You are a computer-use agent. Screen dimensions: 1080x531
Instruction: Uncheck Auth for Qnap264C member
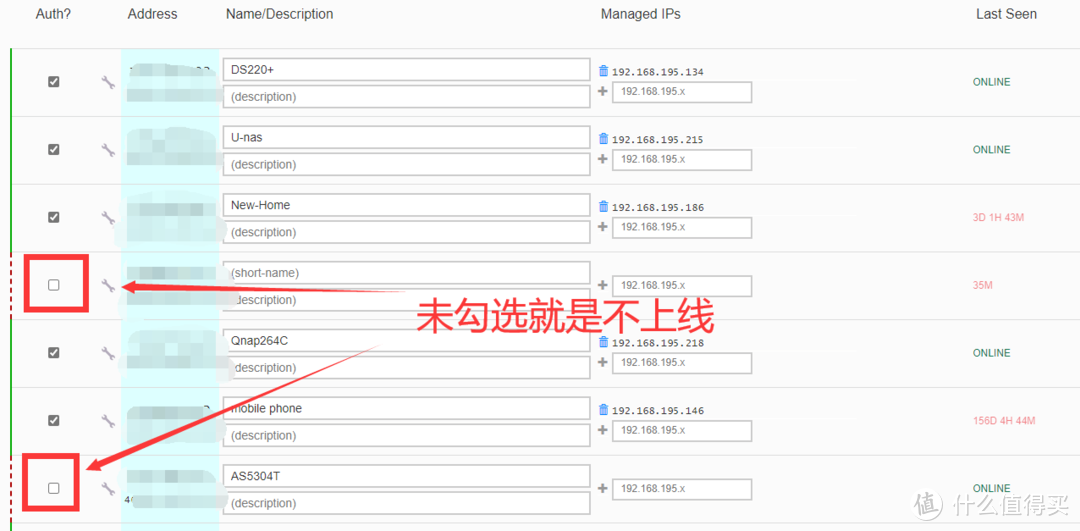click(54, 353)
